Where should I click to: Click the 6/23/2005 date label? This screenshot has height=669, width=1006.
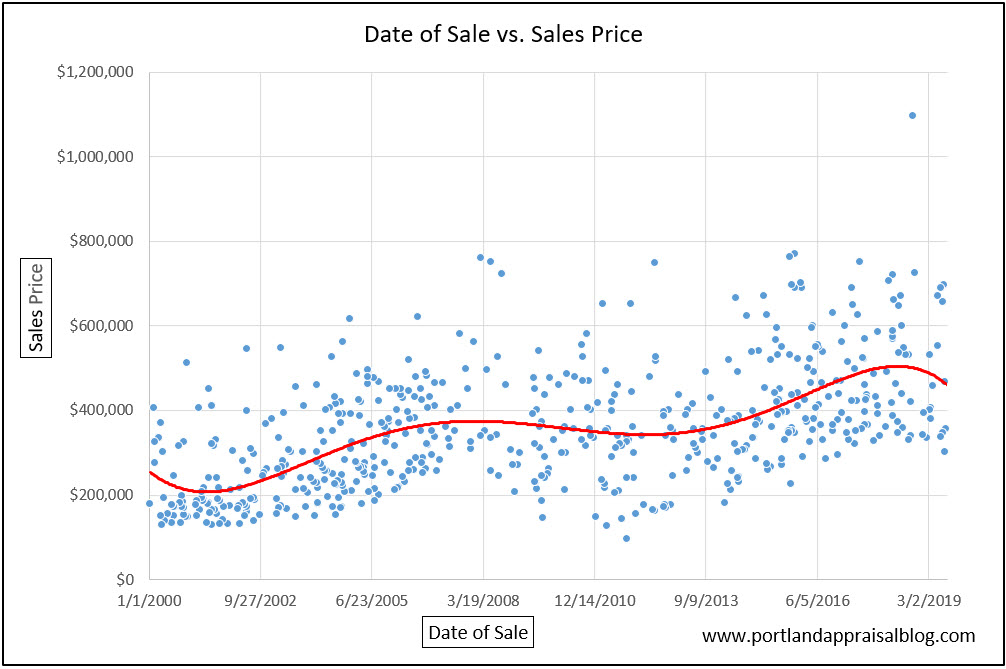(x=371, y=602)
